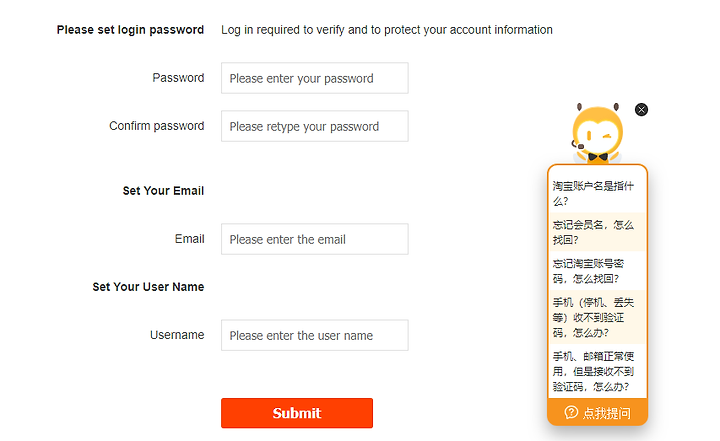Viewport: 720px width, 441px height.
Task: Click into the 'Please enter the email' field
Action: pos(315,239)
